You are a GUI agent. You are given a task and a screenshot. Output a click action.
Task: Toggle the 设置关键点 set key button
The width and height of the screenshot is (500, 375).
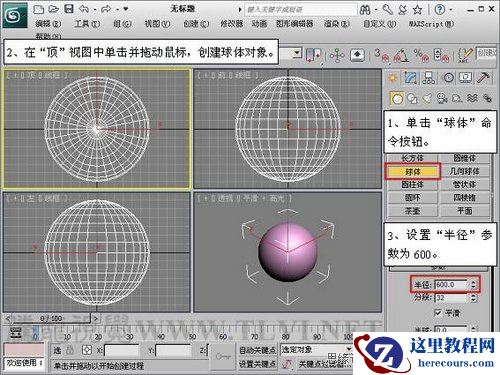[258, 364]
